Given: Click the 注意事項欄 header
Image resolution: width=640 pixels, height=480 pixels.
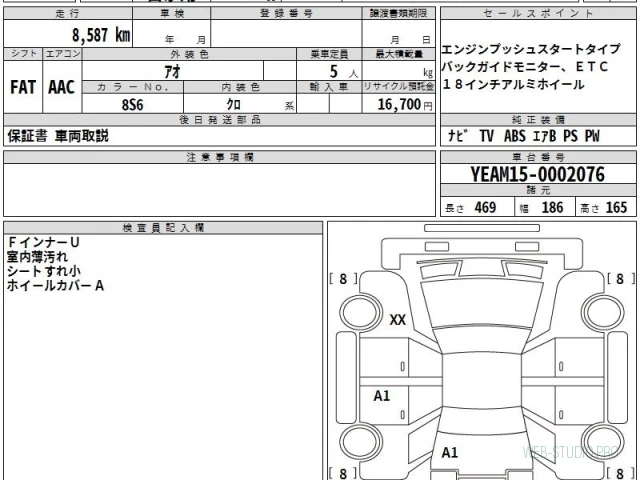Looking at the screenshot, I should pyautogui.click(x=220, y=157).
